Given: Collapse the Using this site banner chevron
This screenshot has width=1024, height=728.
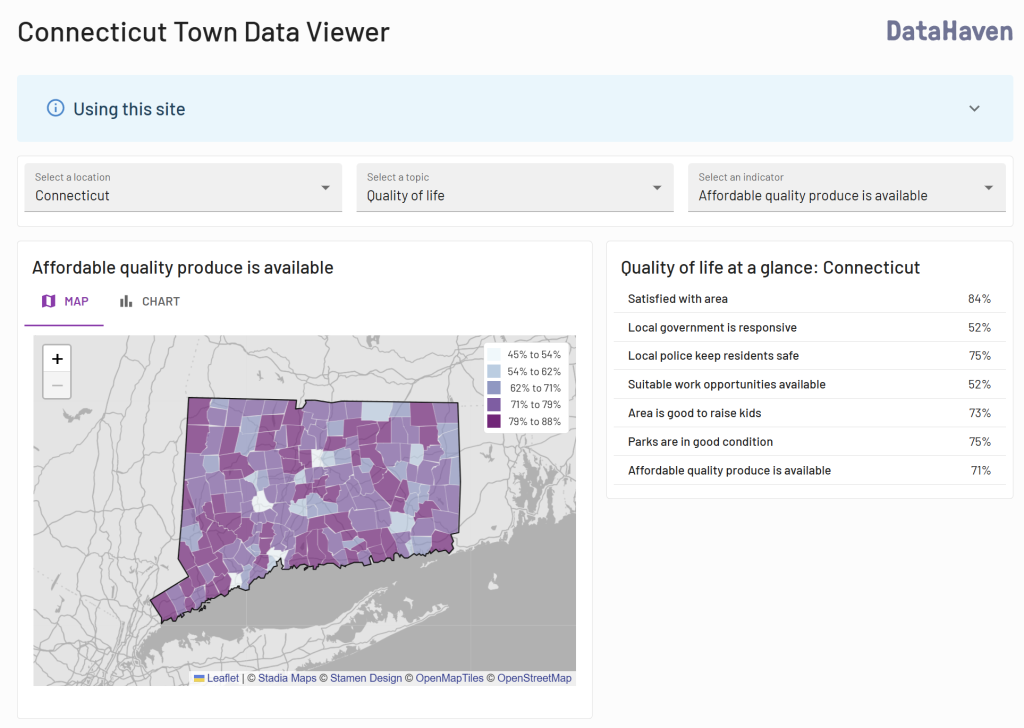Looking at the screenshot, I should pos(973,108).
